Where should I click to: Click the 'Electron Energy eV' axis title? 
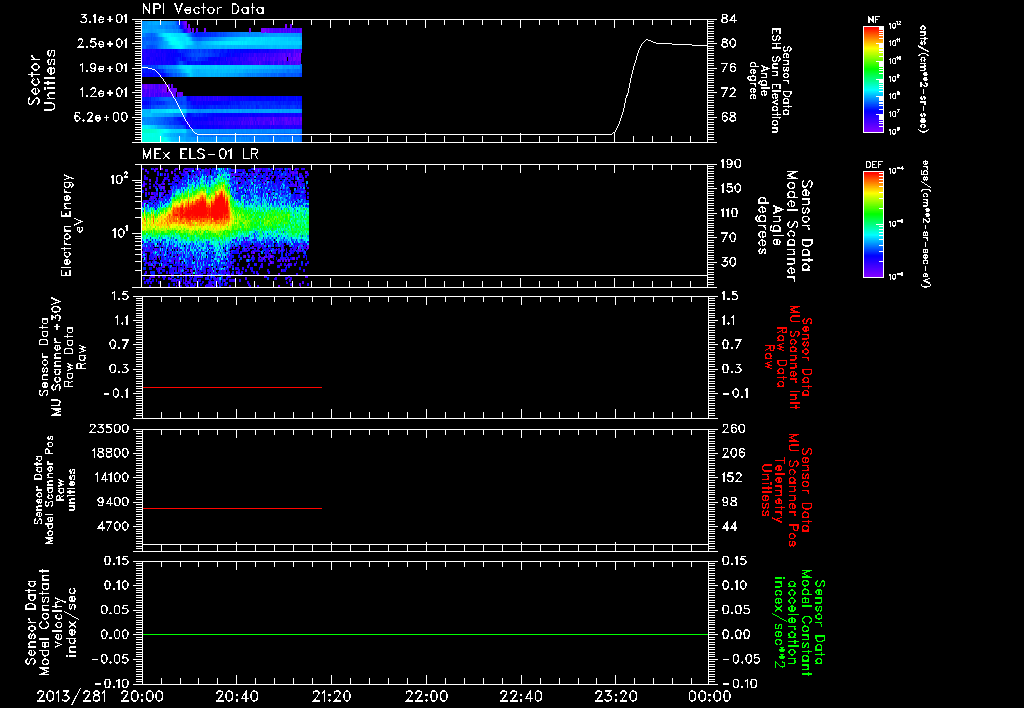72,225
